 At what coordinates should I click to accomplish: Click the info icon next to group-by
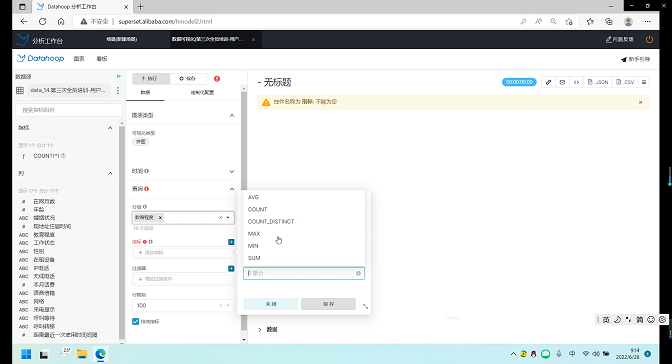pyautogui.click(x=145, y=207)
